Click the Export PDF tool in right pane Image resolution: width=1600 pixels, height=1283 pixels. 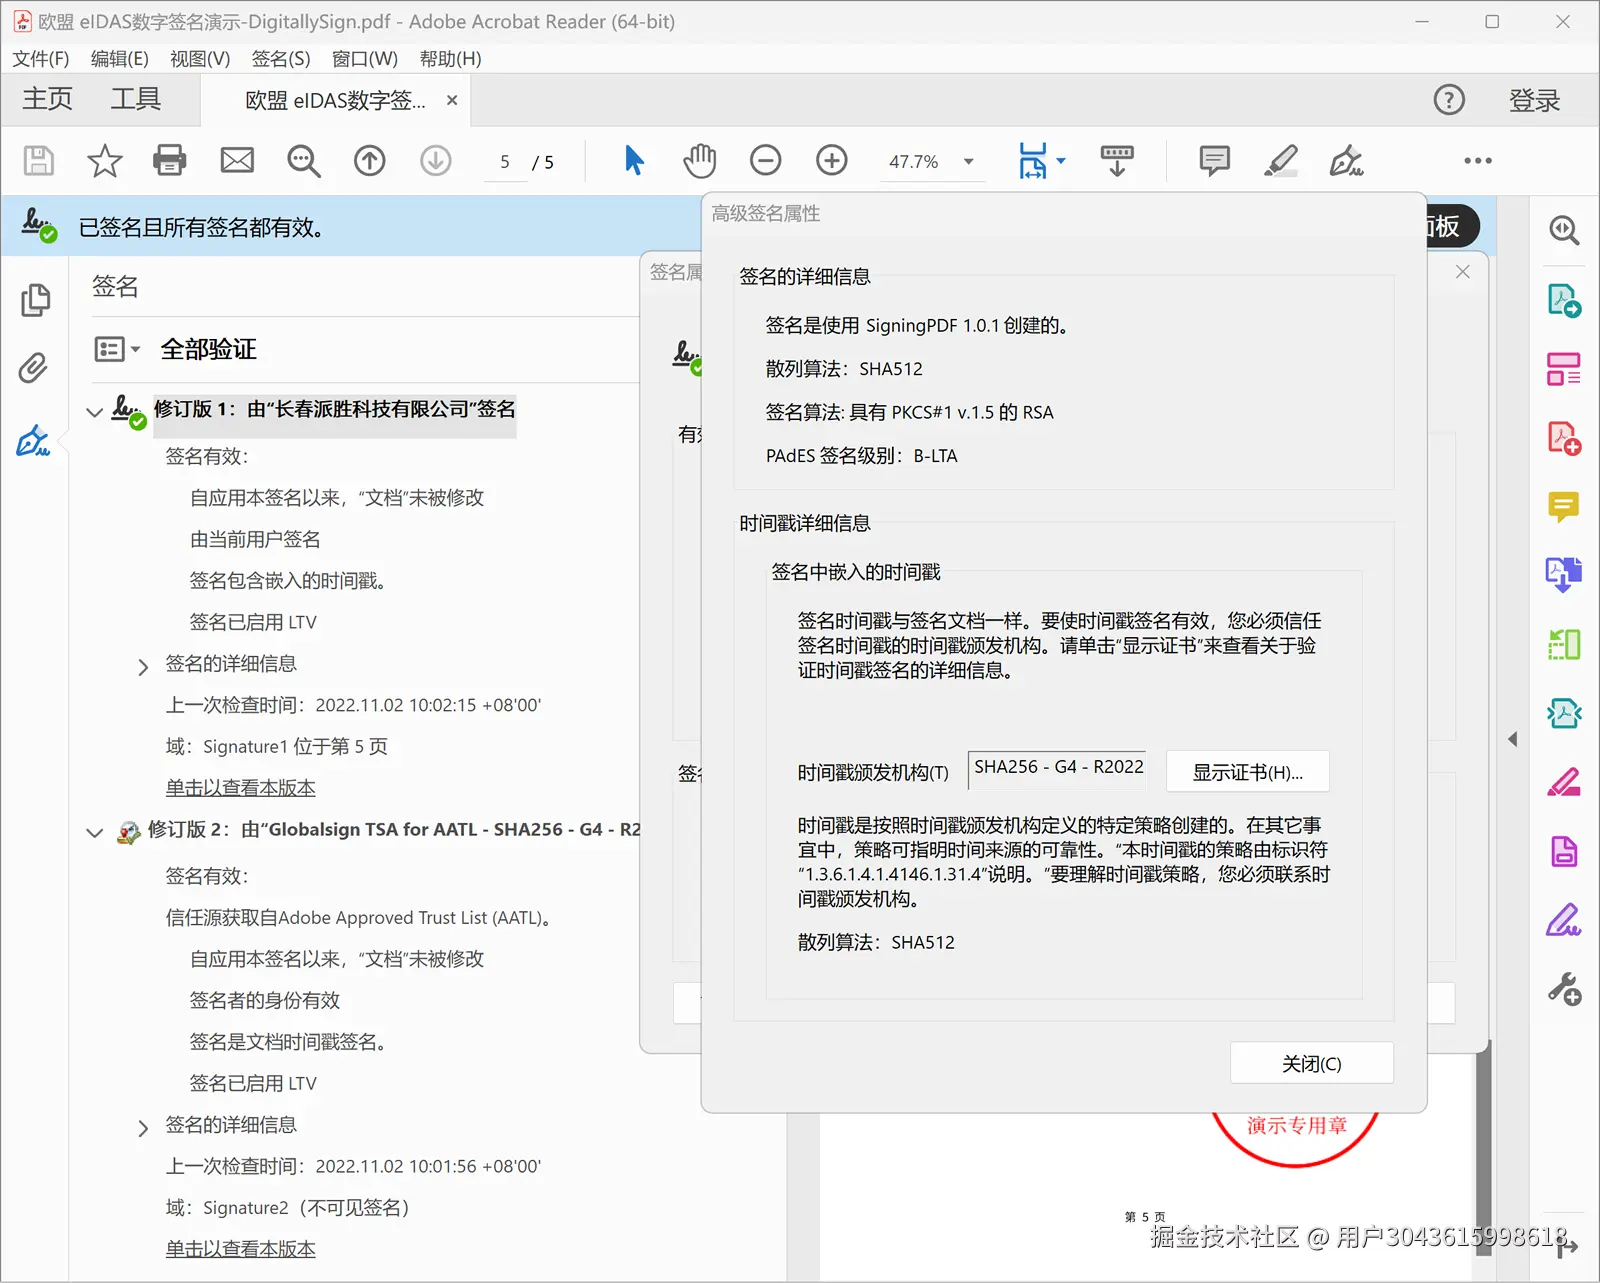(x=1564, y=300)
